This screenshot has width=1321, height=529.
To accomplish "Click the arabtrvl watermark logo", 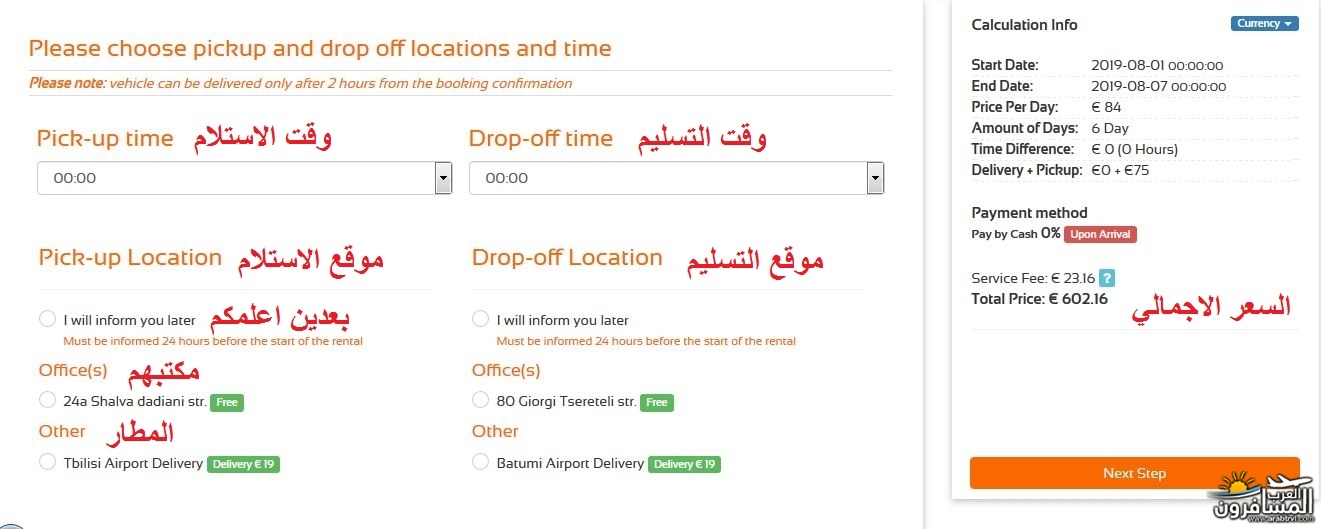I will click(1264, 499).
